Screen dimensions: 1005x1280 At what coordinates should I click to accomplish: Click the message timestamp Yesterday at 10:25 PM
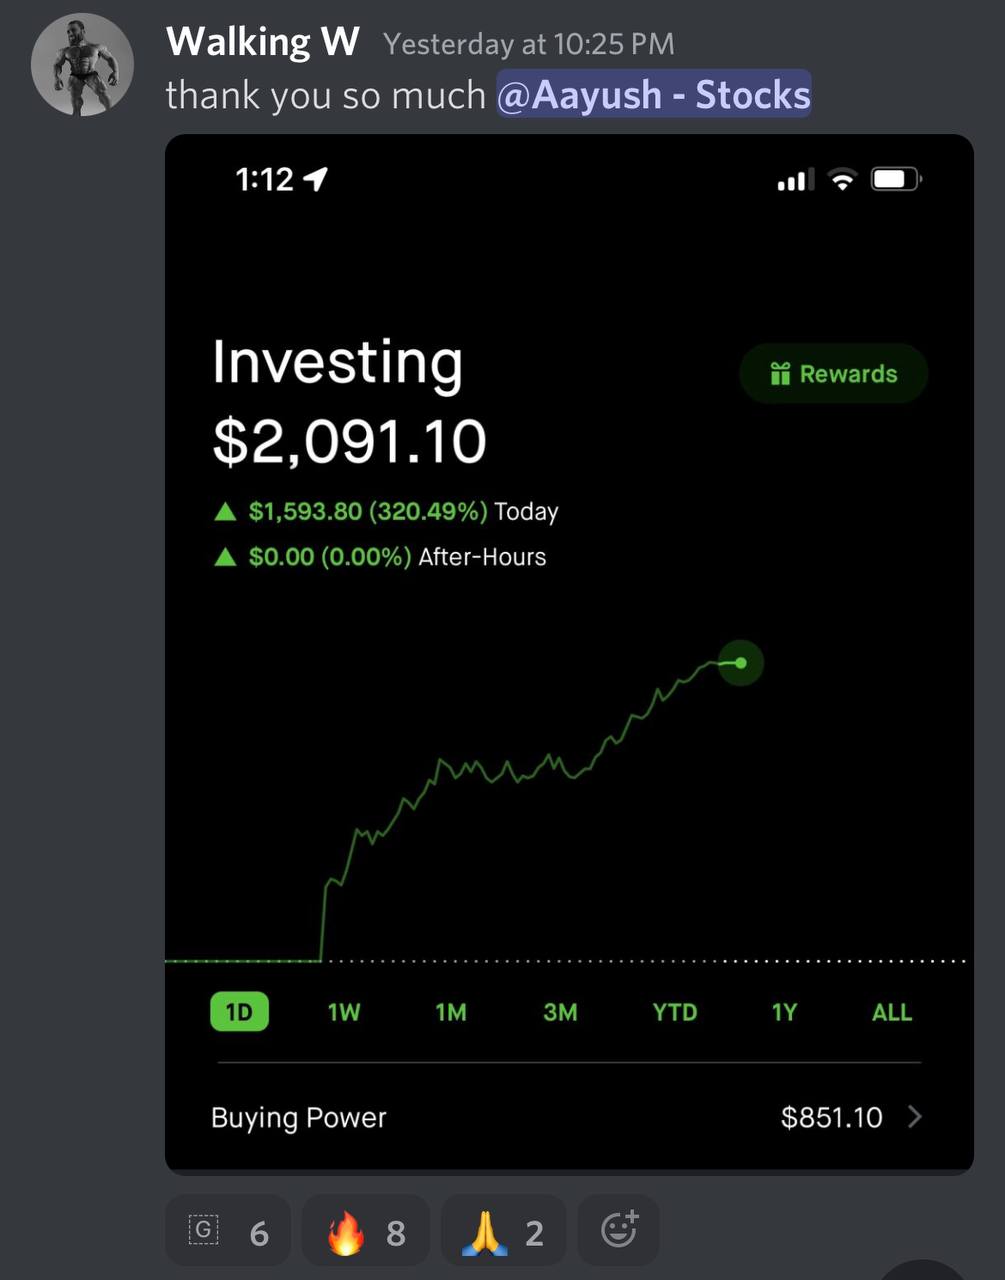(529, 44)
